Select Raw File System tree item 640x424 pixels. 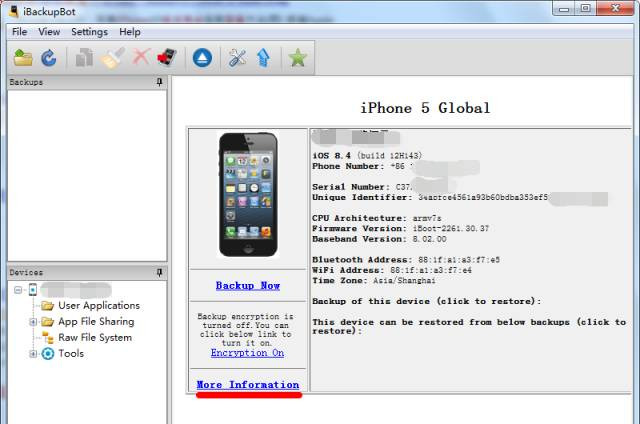pos(95,337)
